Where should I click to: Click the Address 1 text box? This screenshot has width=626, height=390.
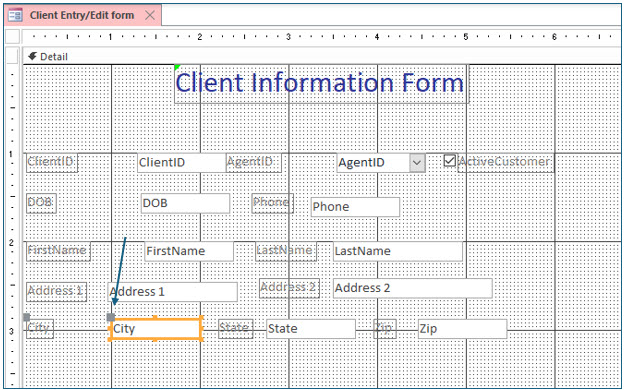pos(172,292)
